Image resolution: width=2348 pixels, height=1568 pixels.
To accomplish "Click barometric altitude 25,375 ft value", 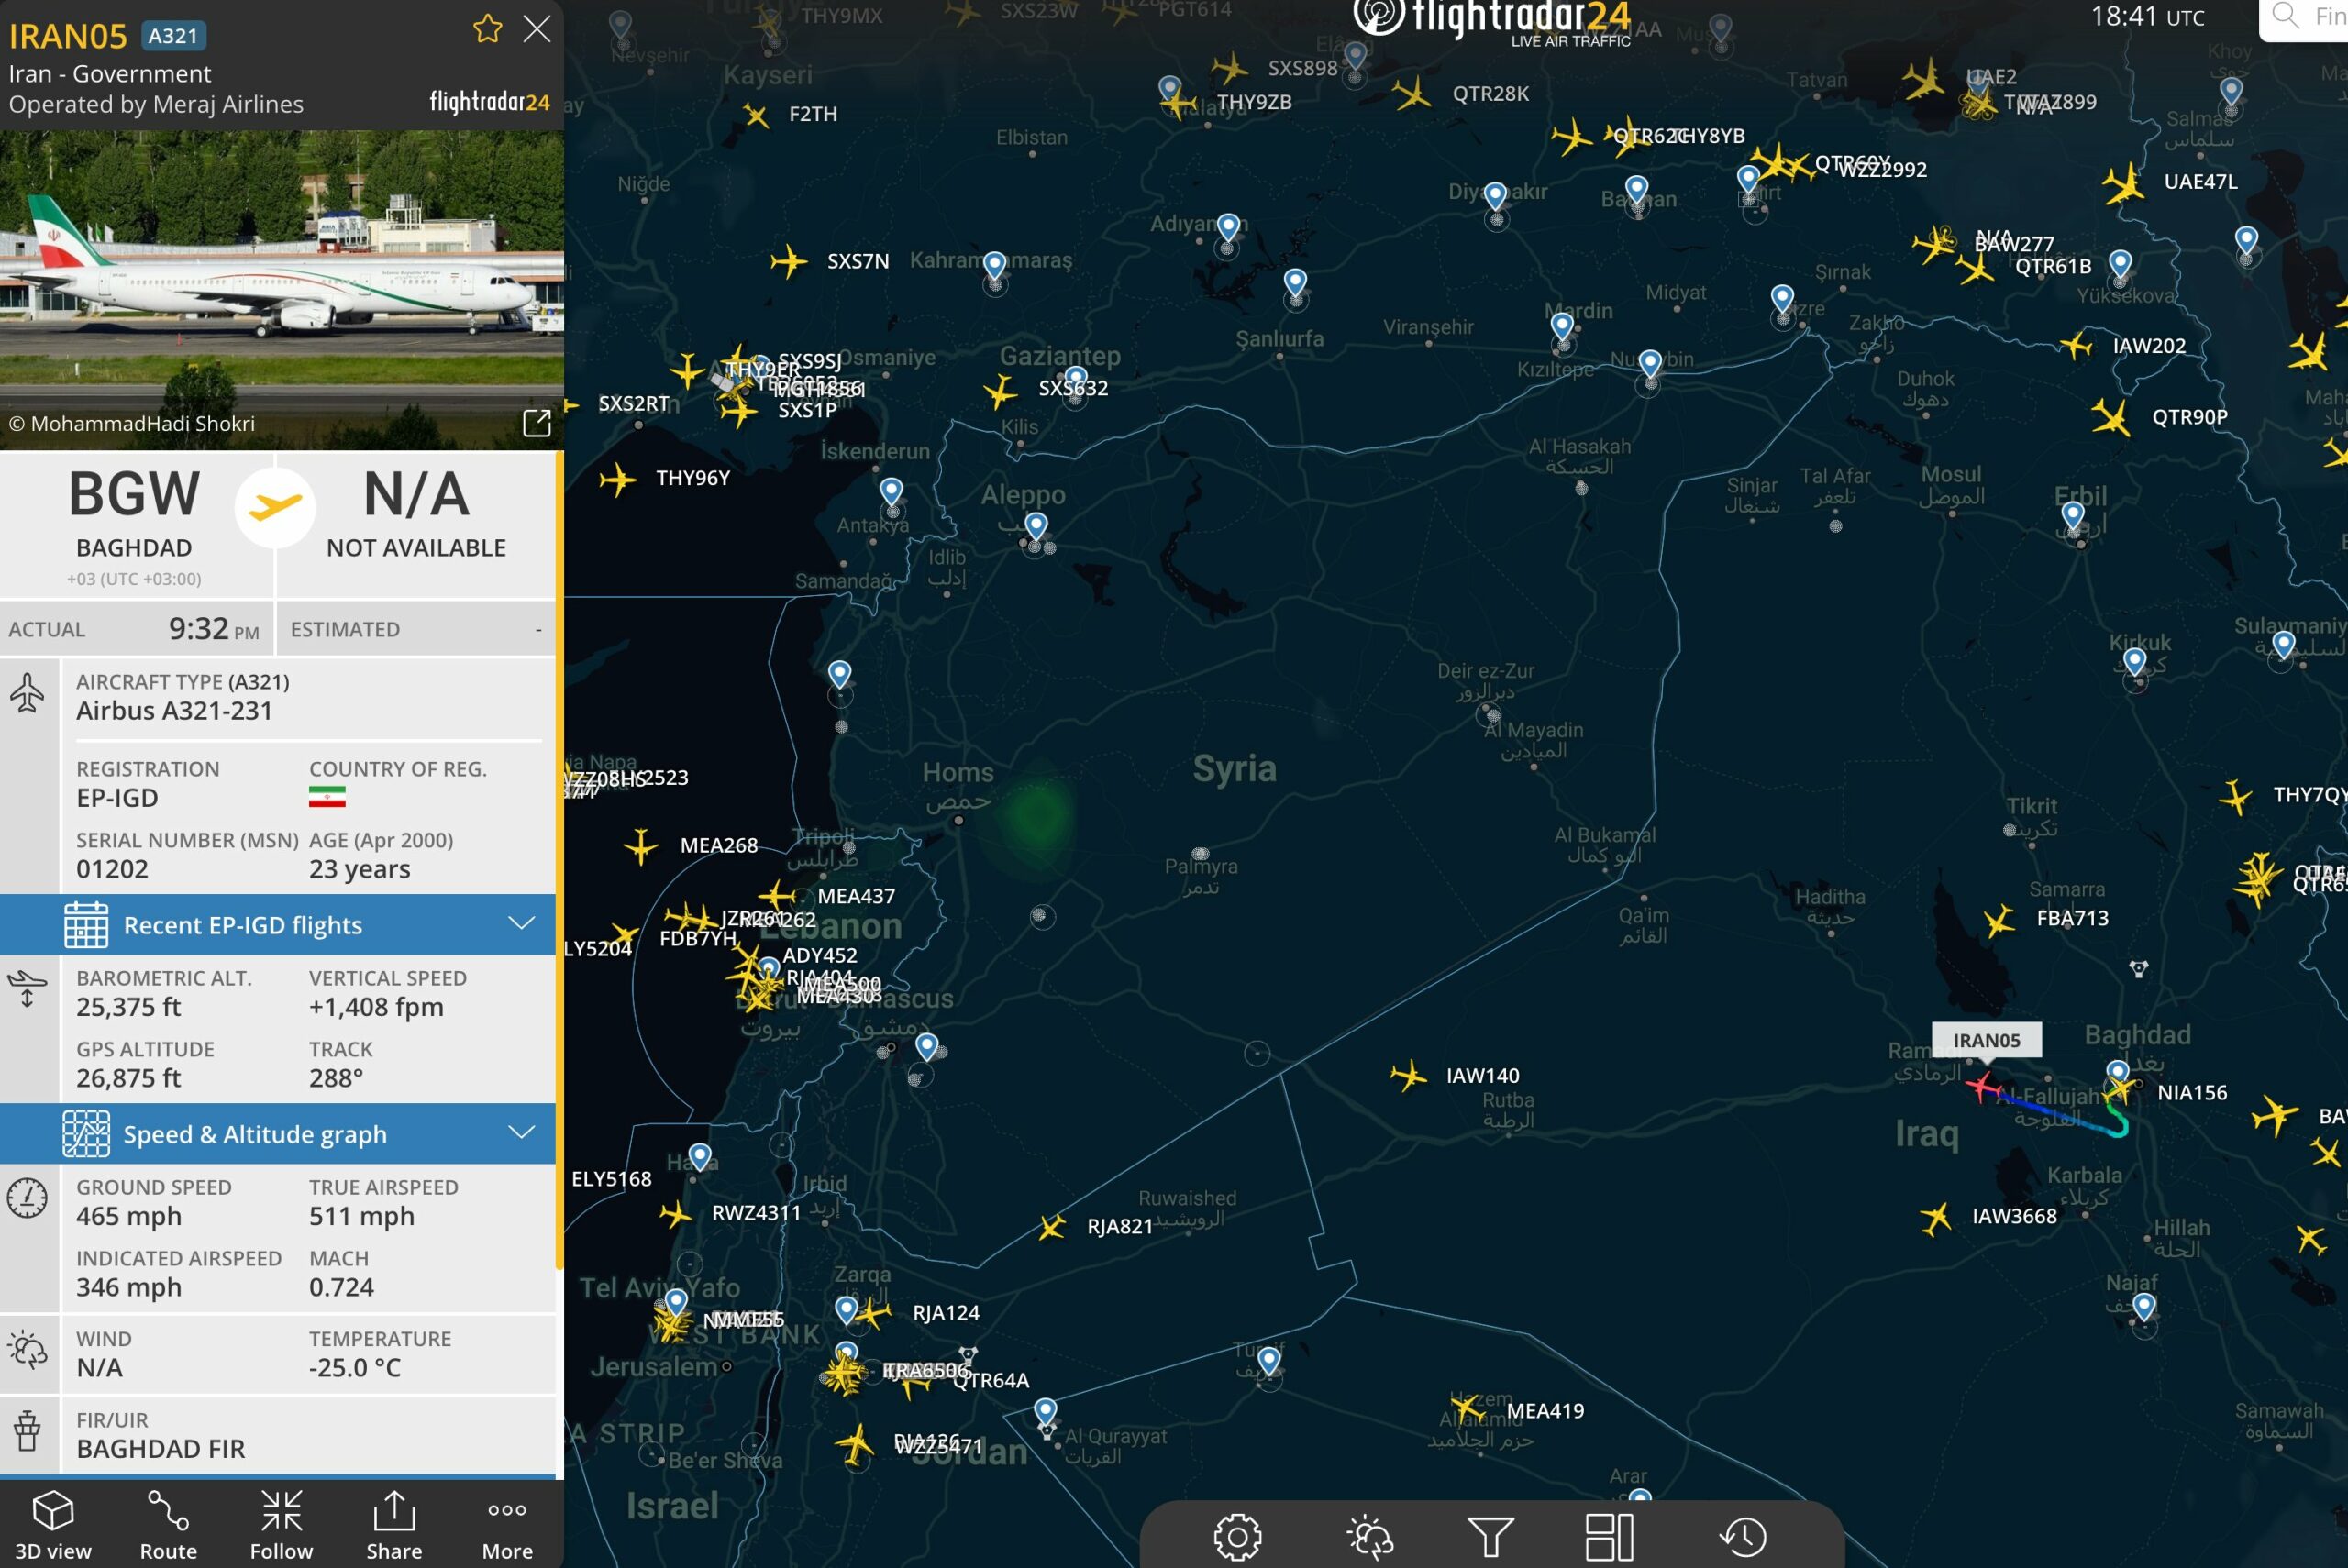I will click(129, 1007).
